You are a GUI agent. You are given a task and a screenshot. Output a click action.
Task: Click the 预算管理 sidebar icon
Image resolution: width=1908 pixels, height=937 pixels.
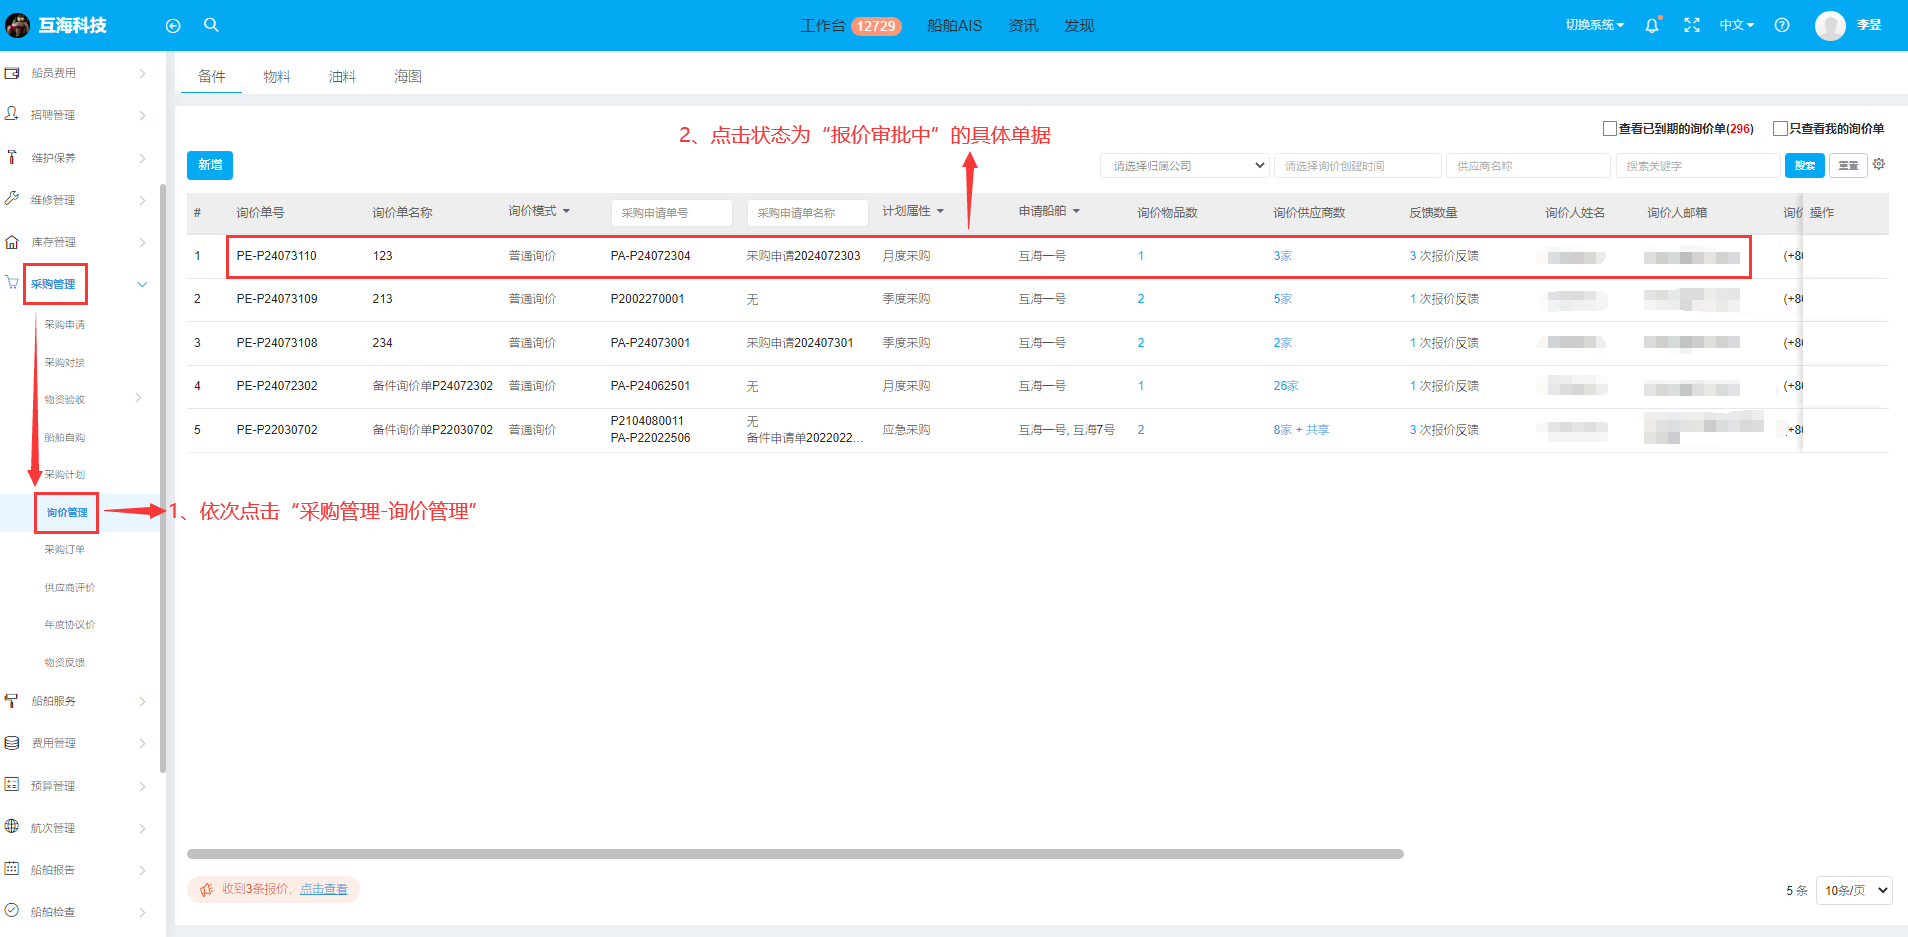point(12,785)
